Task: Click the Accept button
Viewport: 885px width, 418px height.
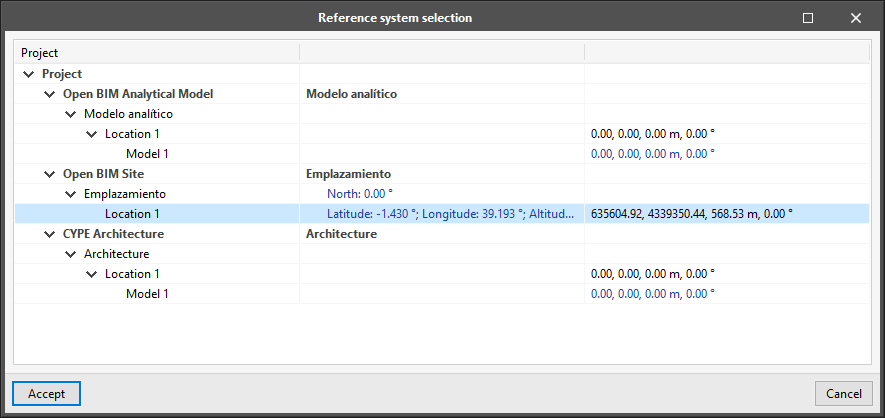Action: pos(46,394)
